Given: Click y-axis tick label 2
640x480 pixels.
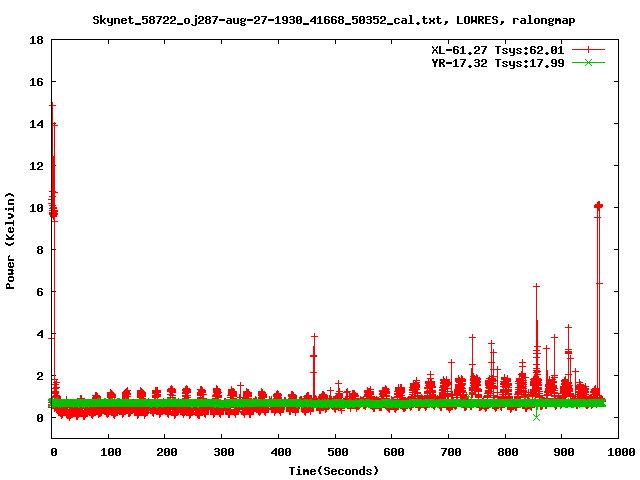Looking at the screenshot, I should pos(40,376).
